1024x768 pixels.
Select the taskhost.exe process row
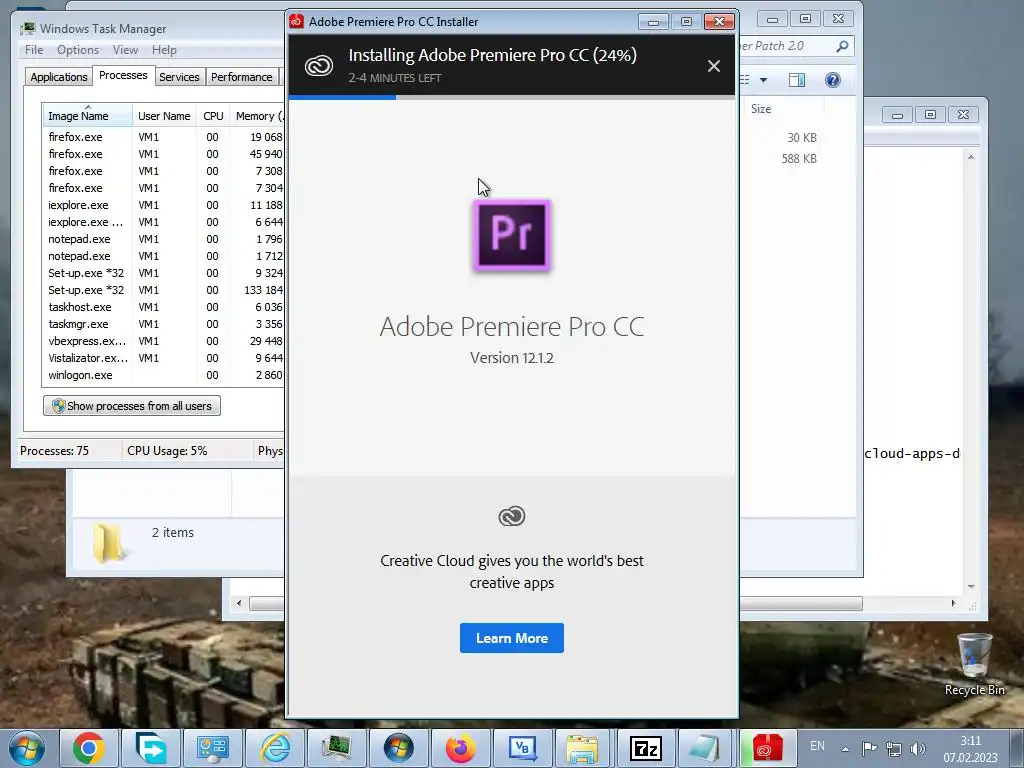tap(163, 307)
